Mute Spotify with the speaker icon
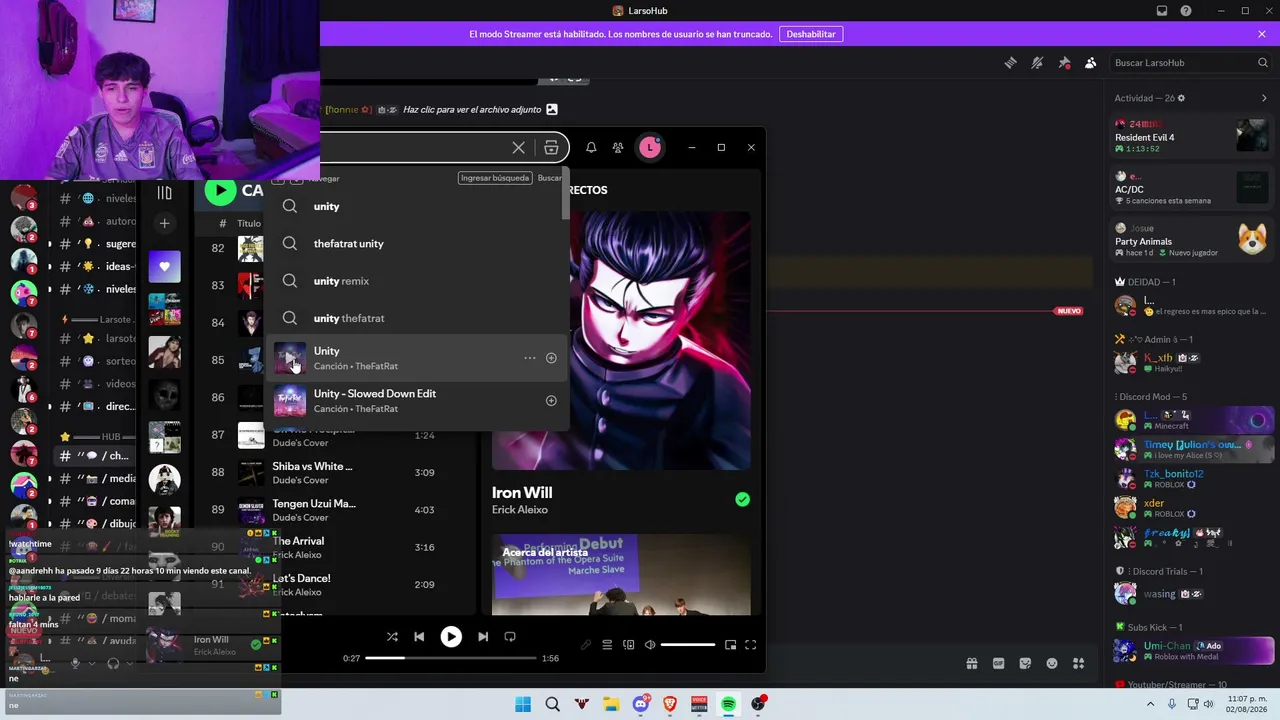This screenshot has height=720, width=1280. click(x=650, y=645)
